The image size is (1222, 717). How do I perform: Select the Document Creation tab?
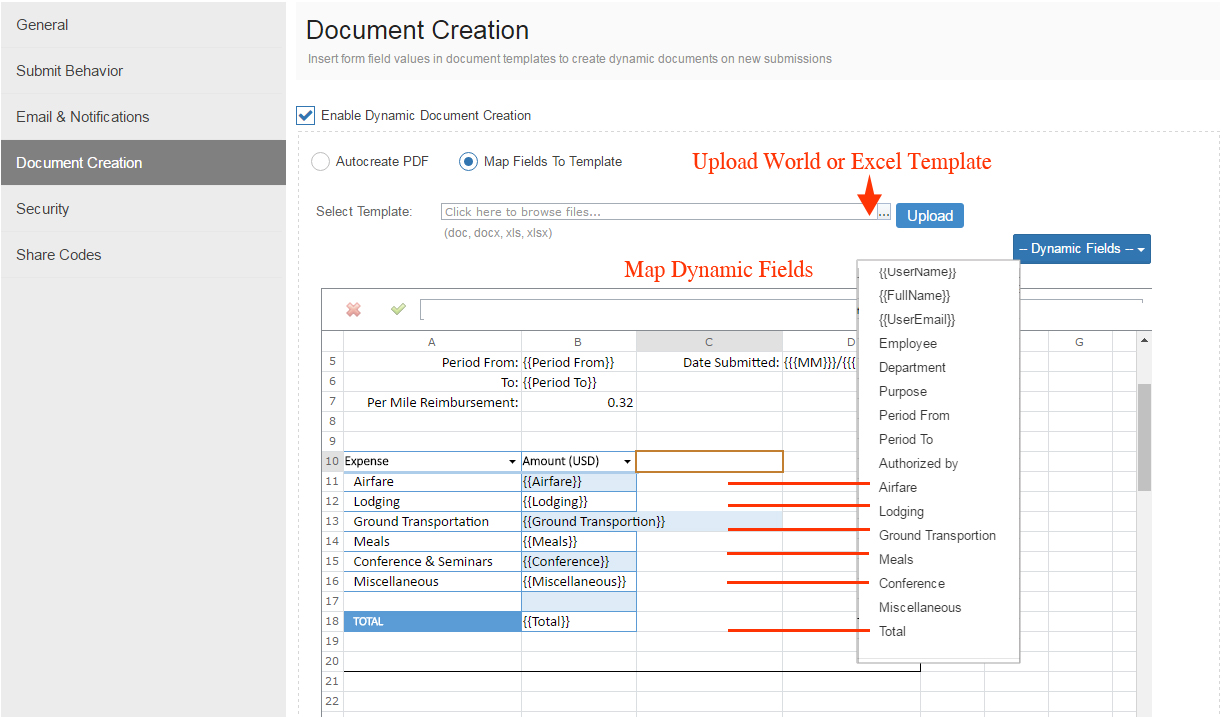point(143,163)
